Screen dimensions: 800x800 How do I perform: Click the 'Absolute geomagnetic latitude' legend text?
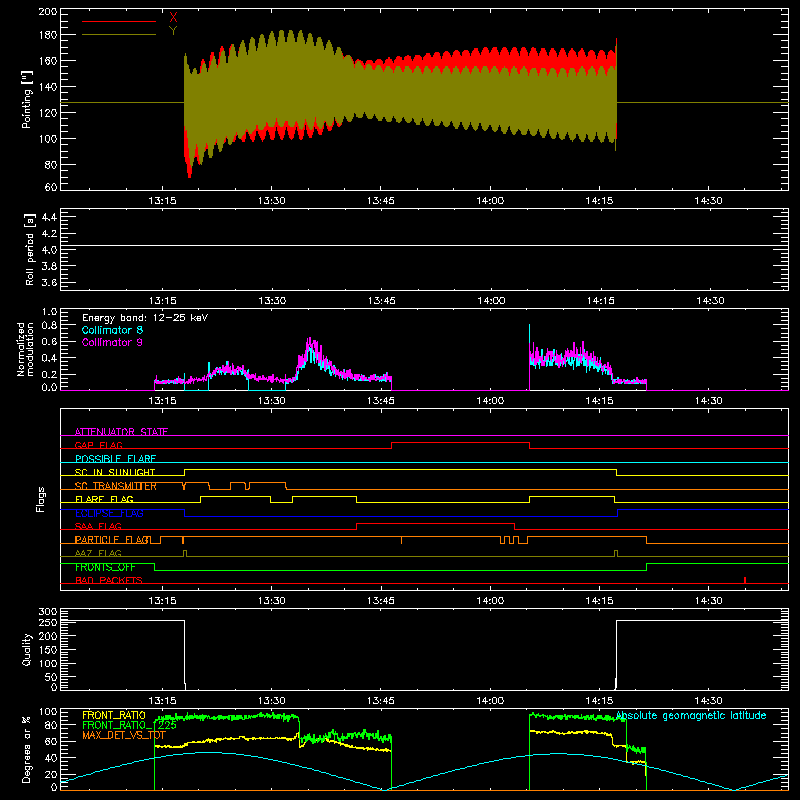tap(691, 715)
